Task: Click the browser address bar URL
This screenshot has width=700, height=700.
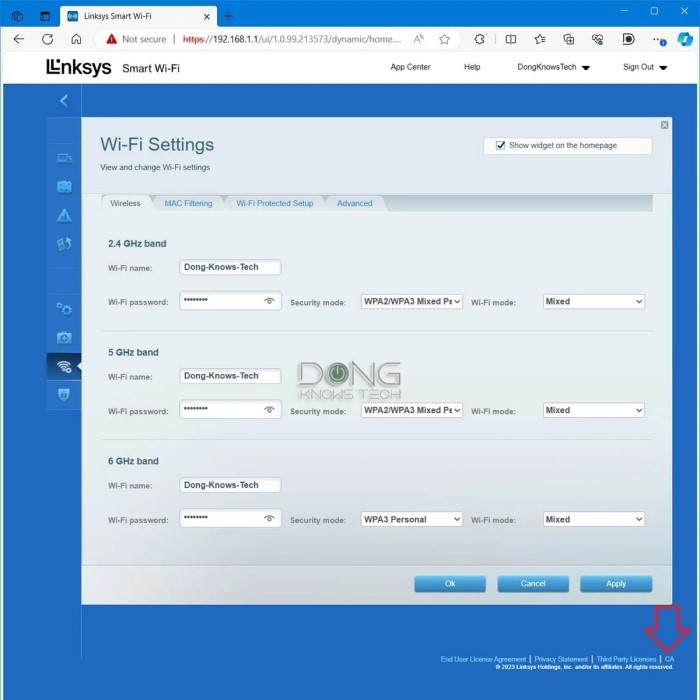Action: tap(292, 39)
